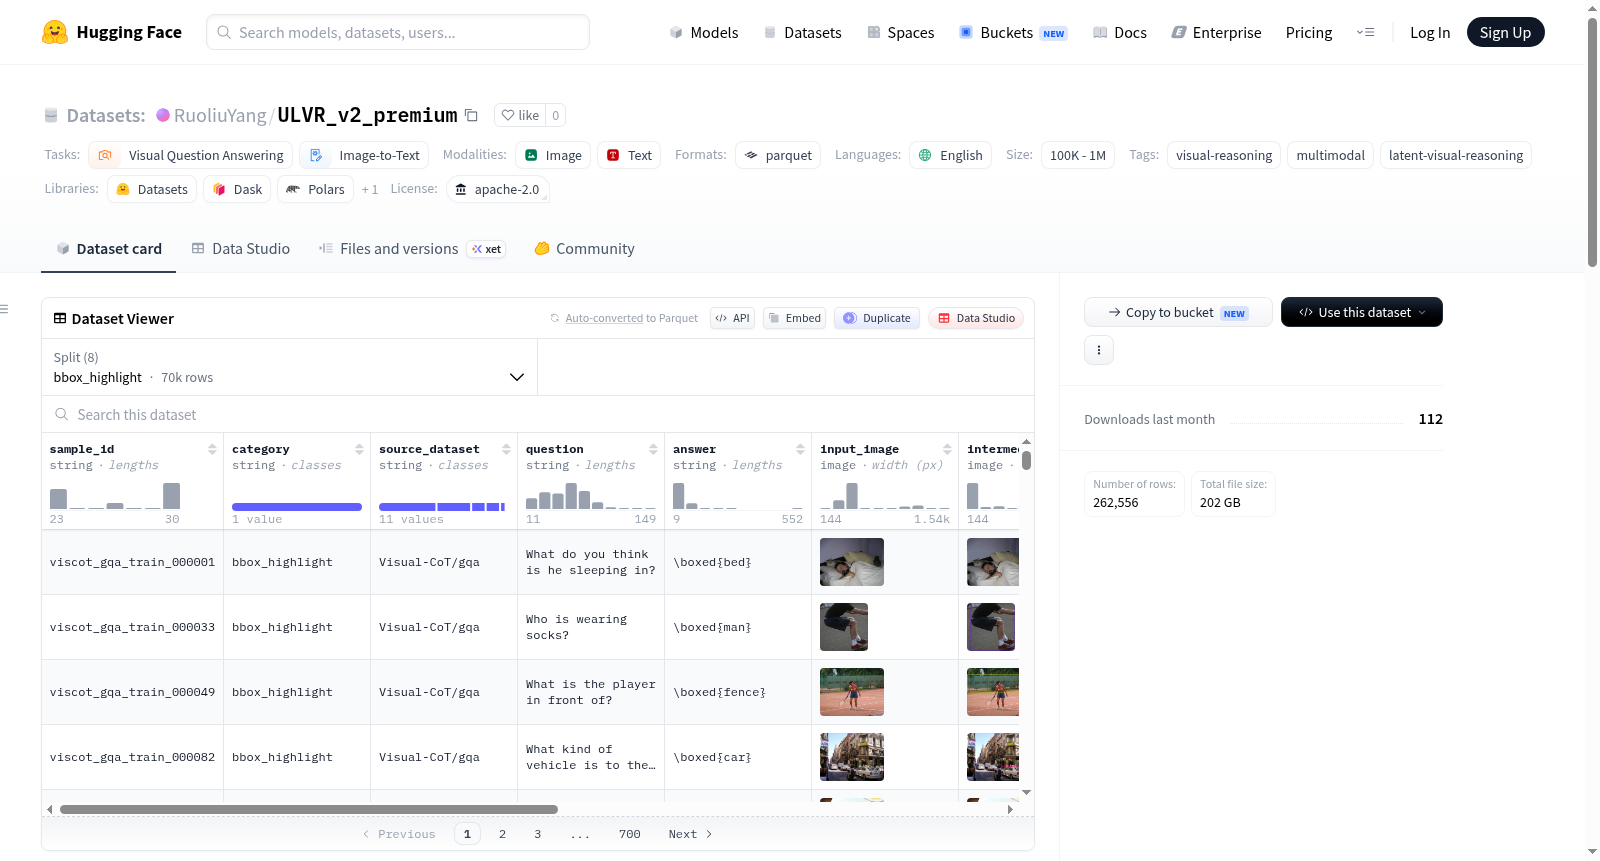1600x861 pixels.
Task: Click the left sidebar toggle icon
Action: click(5, 309)
